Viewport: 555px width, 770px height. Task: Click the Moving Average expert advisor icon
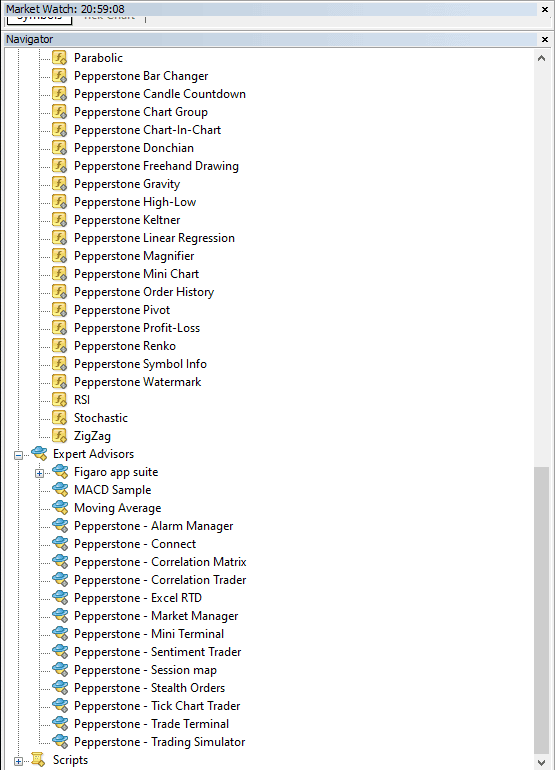pos(60,508)
